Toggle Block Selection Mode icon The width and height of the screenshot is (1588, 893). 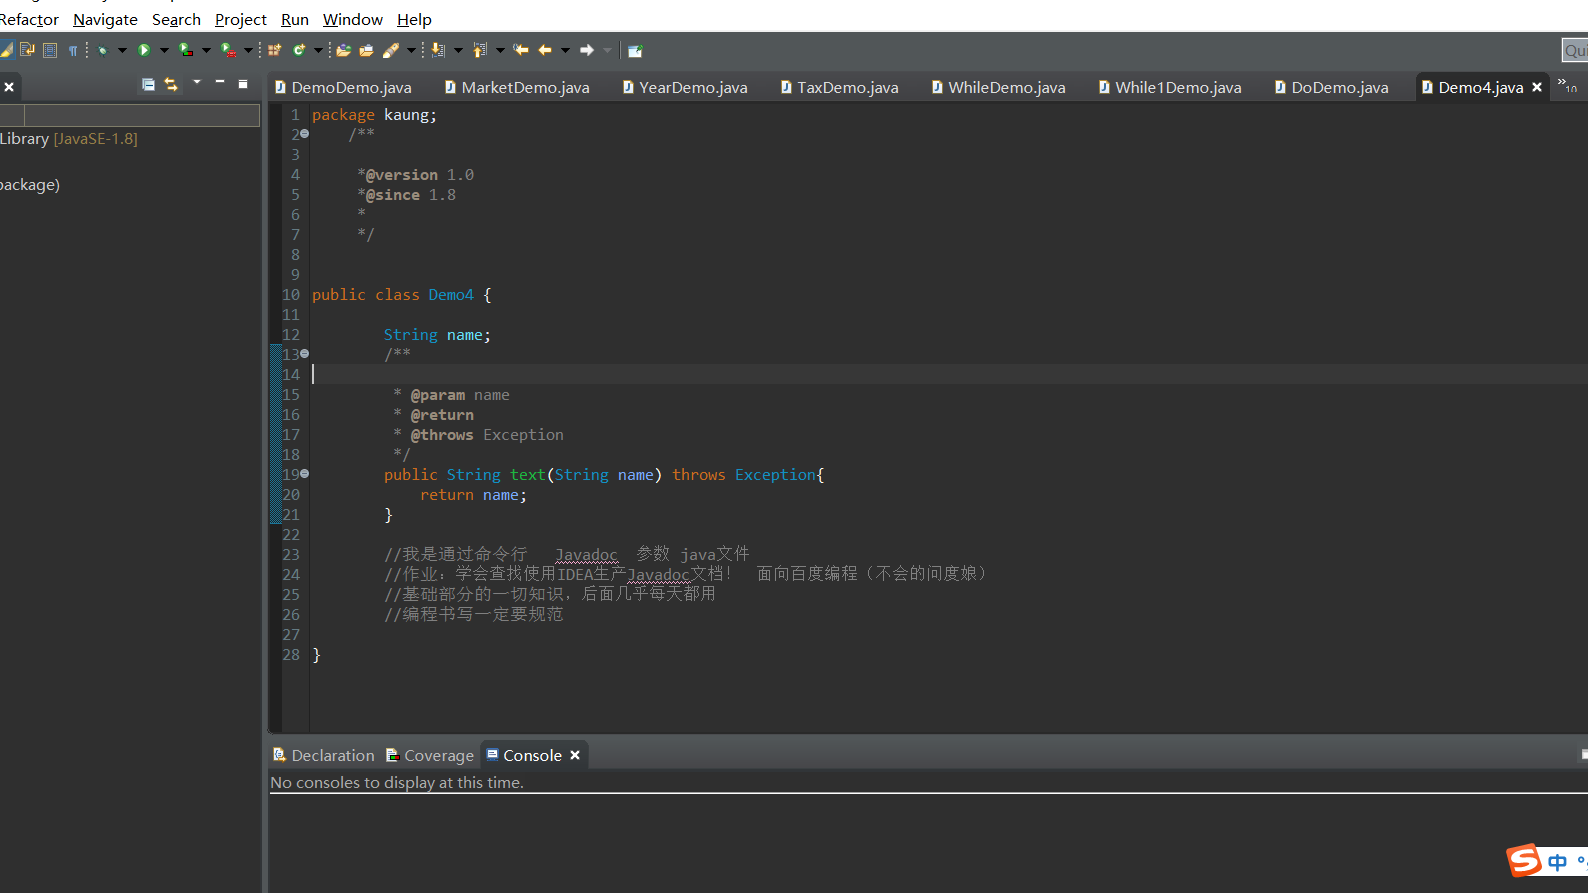[x=50, y=50]
